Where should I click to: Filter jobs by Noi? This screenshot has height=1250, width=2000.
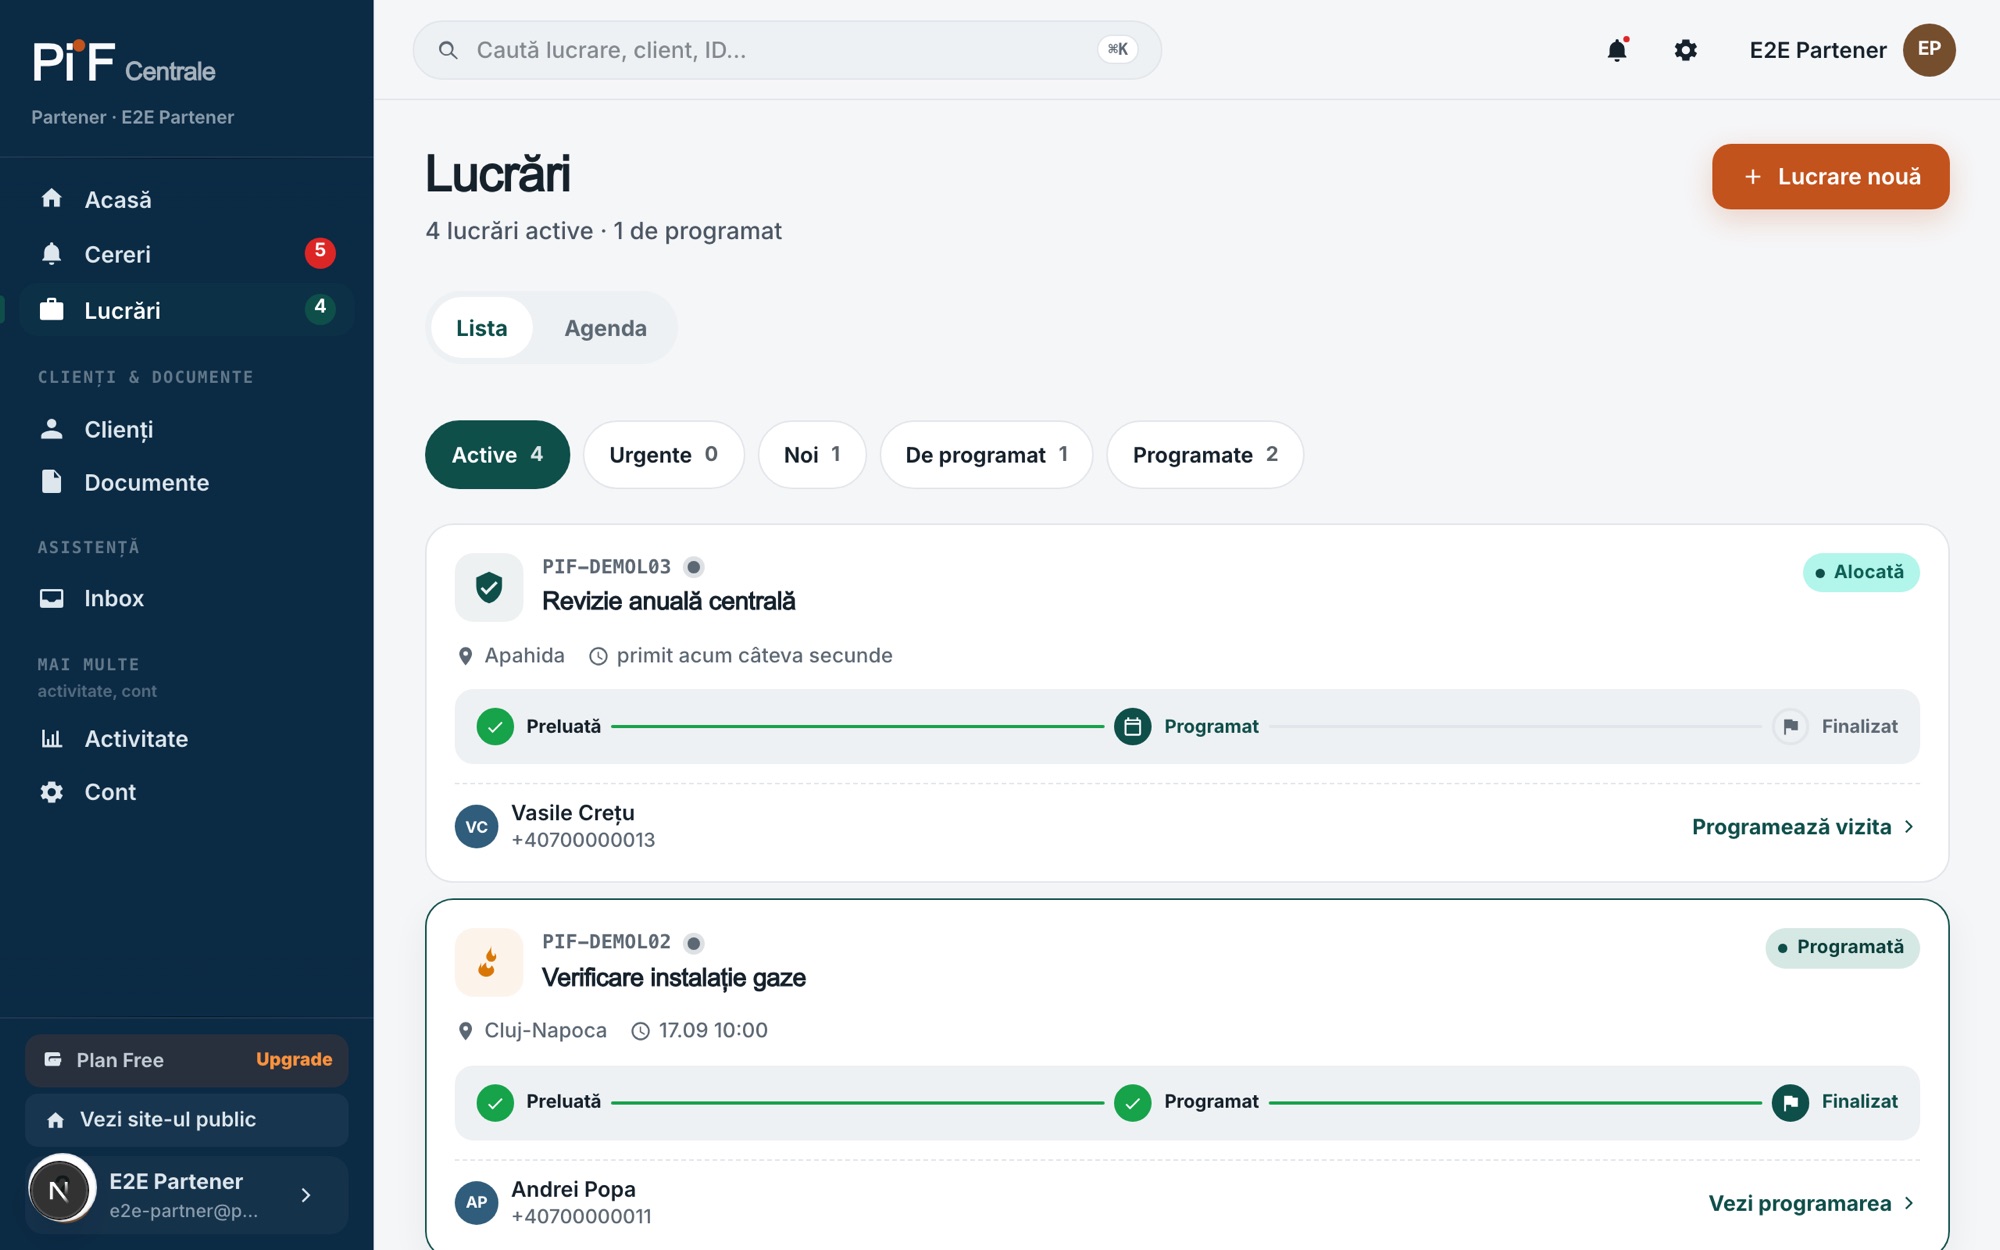(x=812, y=455)
